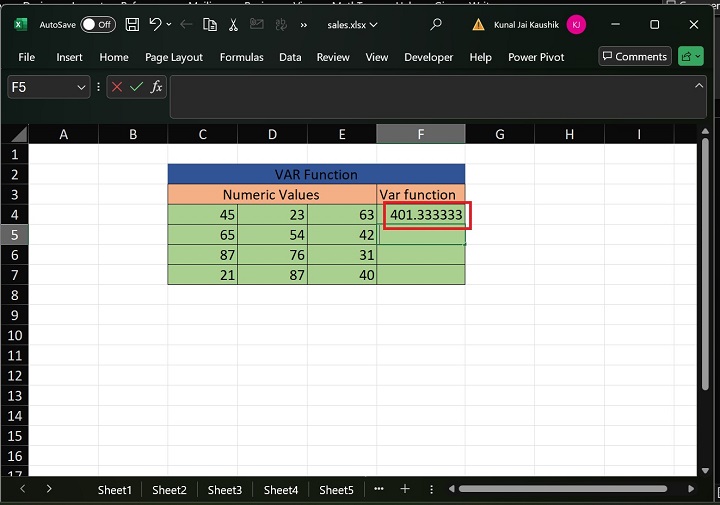Click the greyed icon before overflow chevrons
720x505 pixels.
pyautogui.click(x=281, y=24)
